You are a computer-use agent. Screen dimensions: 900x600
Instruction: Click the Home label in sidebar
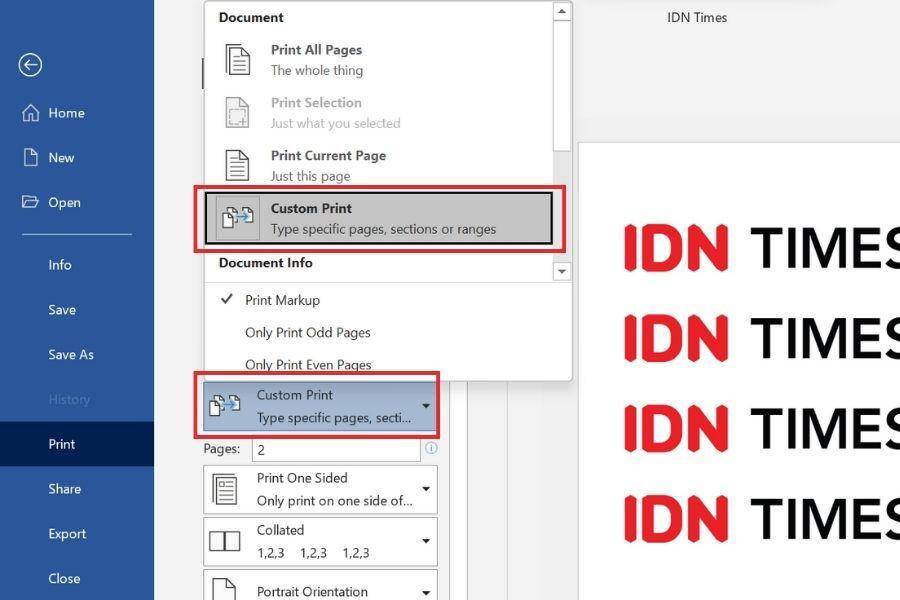67,113
